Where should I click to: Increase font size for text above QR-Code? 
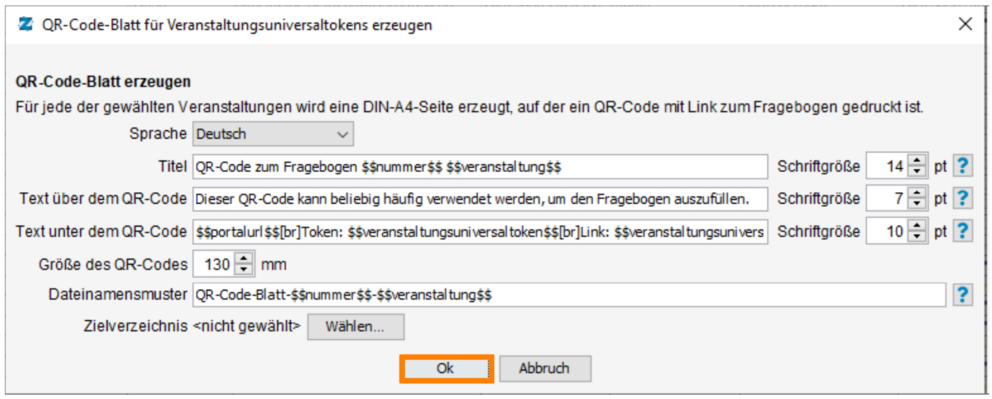click(916, 193)
